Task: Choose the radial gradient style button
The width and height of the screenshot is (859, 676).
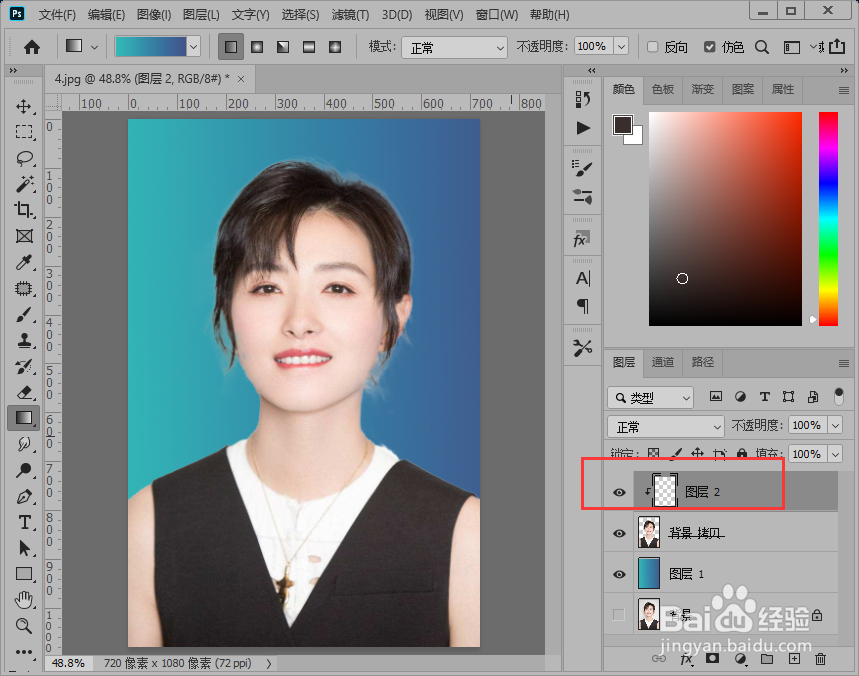Action: coord(257,47)
